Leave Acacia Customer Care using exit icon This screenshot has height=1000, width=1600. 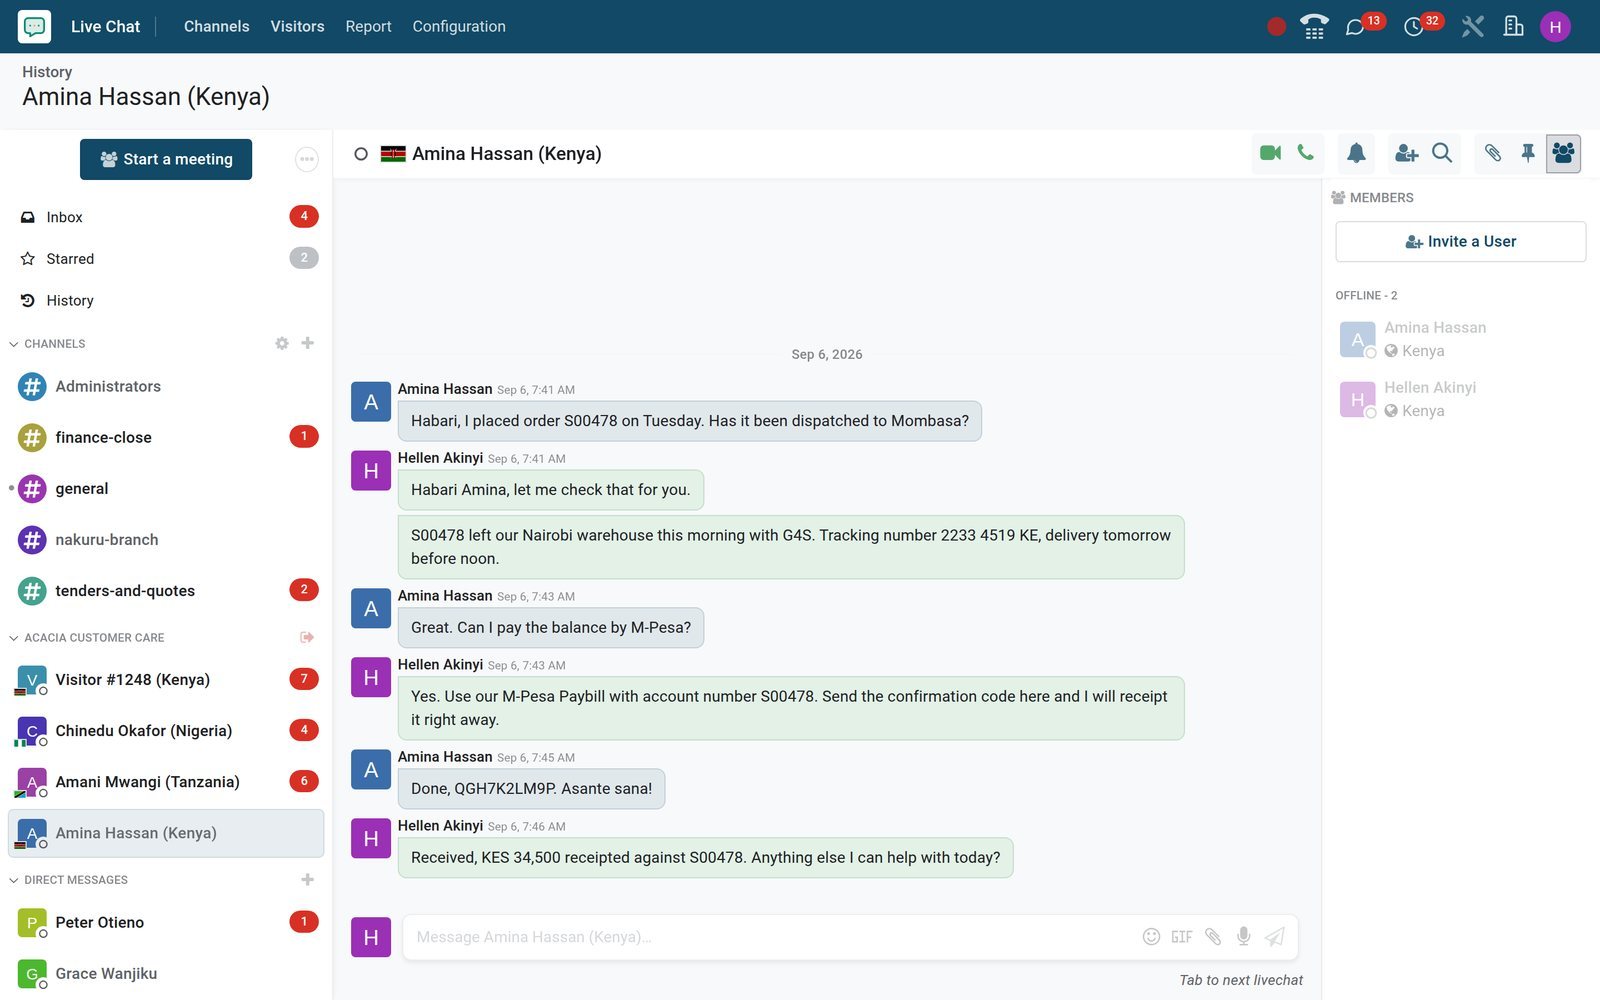click(x=307, y=637)
